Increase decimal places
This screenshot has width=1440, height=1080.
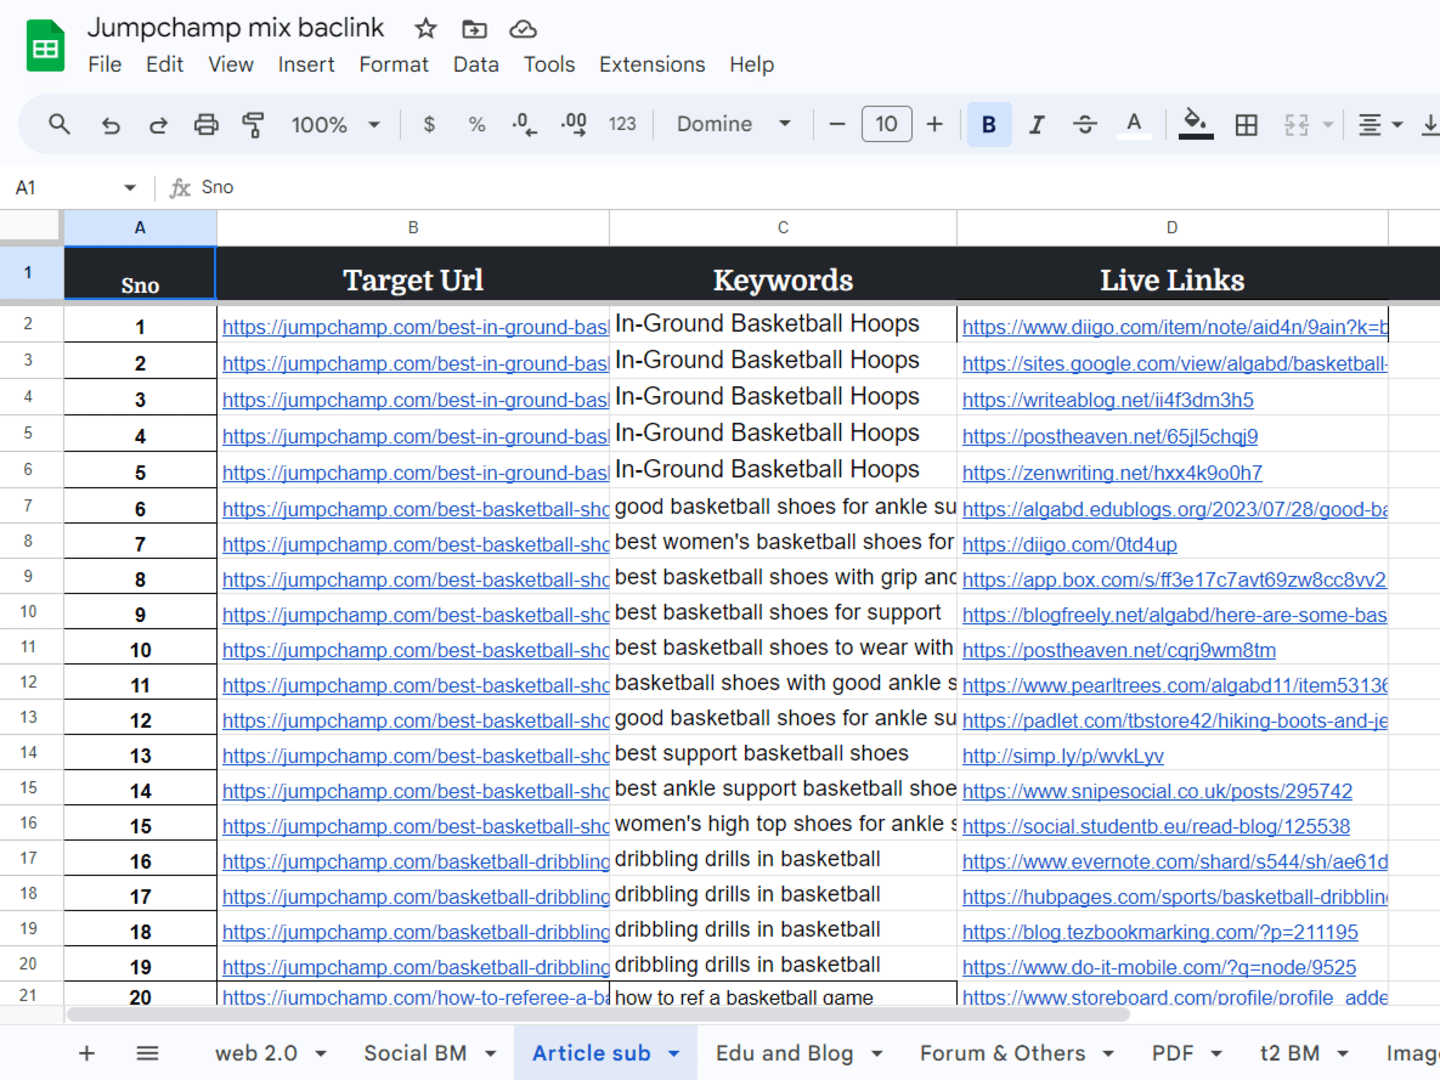click(x=574, y=124)
